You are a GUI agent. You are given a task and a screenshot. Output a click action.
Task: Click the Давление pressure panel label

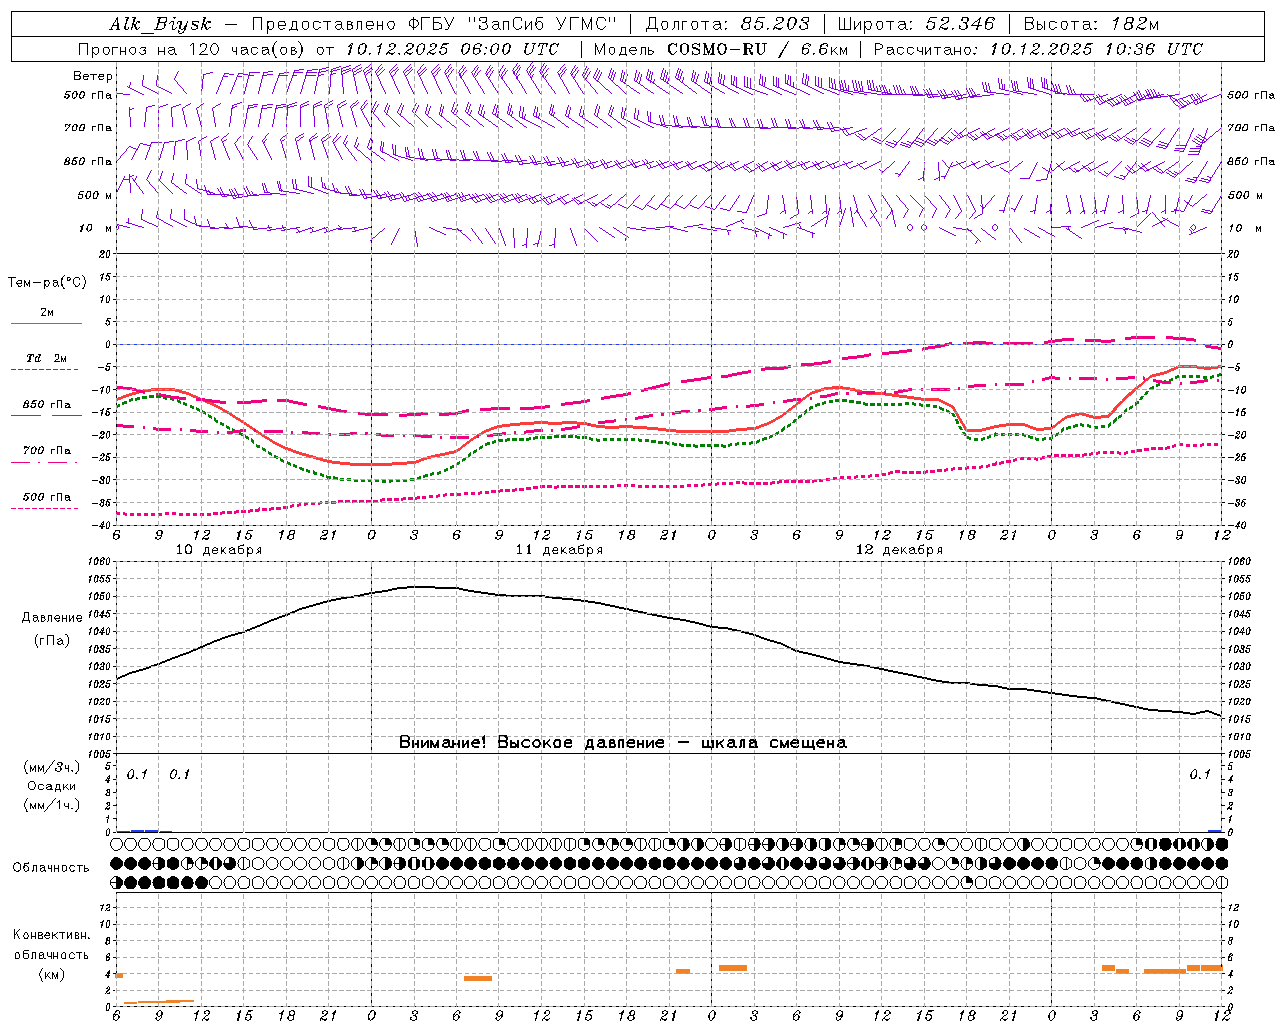[52, 618]
